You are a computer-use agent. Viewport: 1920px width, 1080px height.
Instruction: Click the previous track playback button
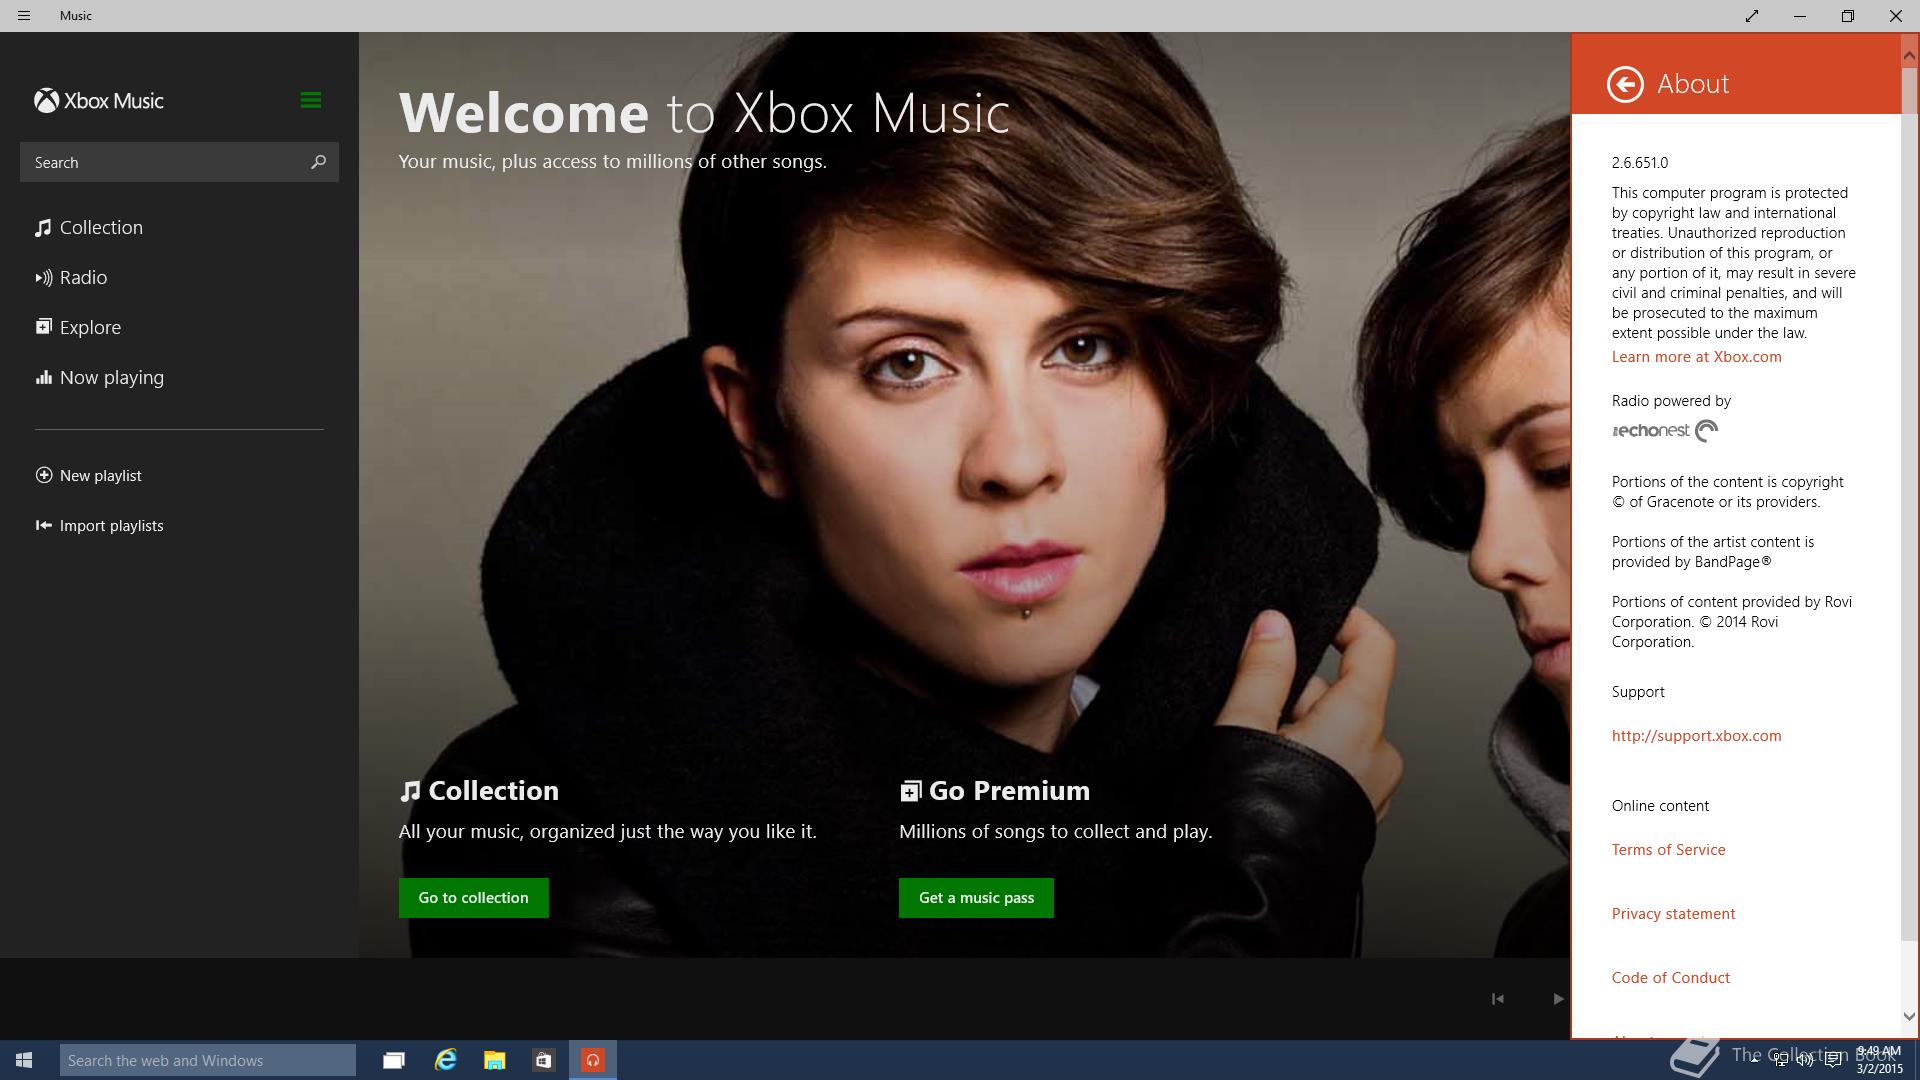[1497, 999]
